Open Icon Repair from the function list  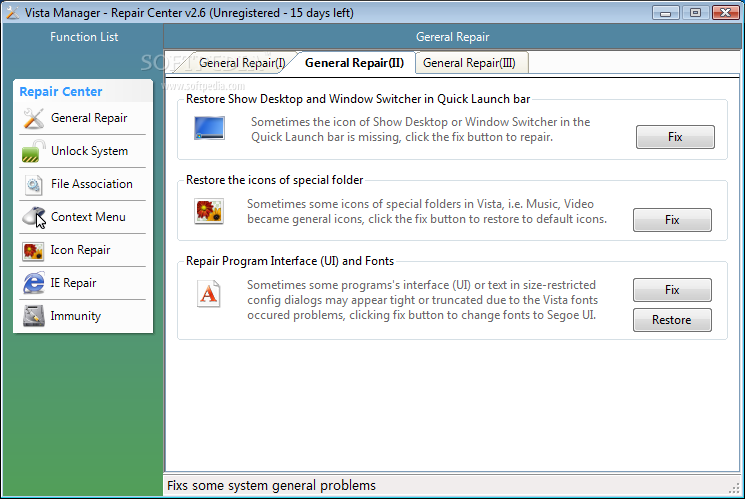[x=83, y=250]
